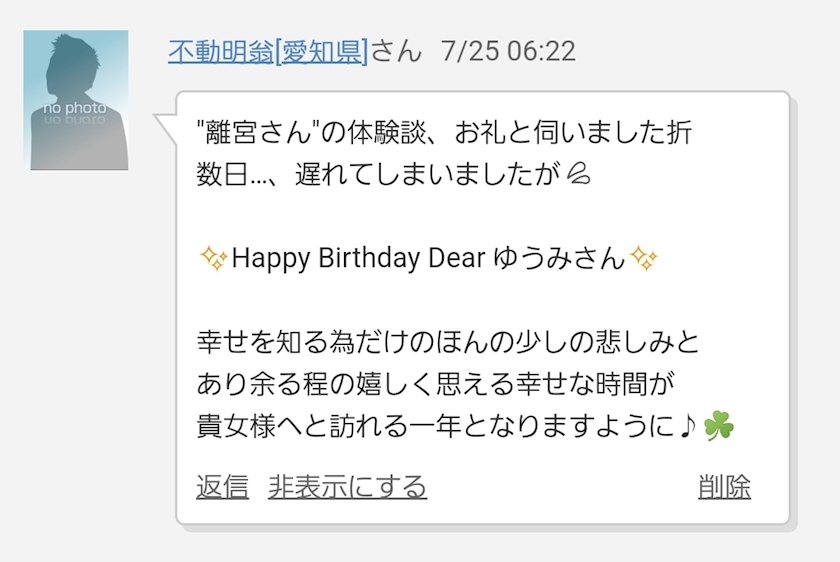
Task: Click the さん honorific after the username
Action: click(396, 50)
